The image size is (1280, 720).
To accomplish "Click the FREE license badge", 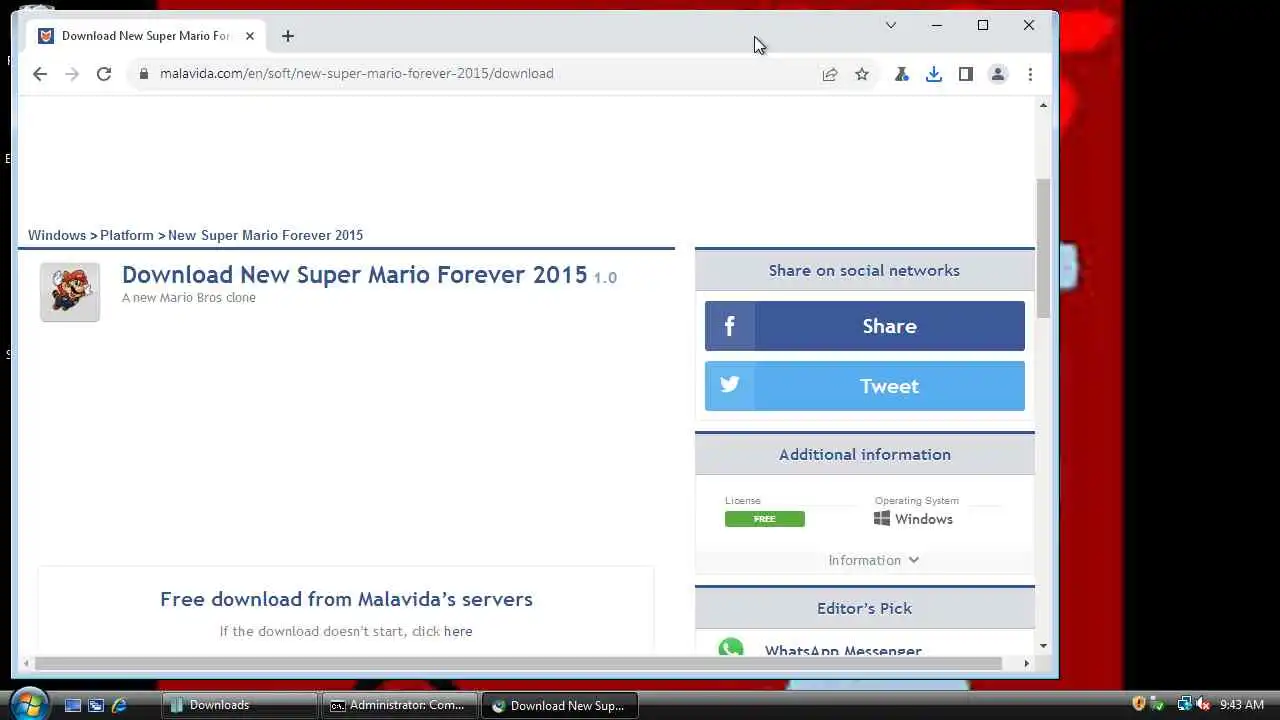I will 765,519.
